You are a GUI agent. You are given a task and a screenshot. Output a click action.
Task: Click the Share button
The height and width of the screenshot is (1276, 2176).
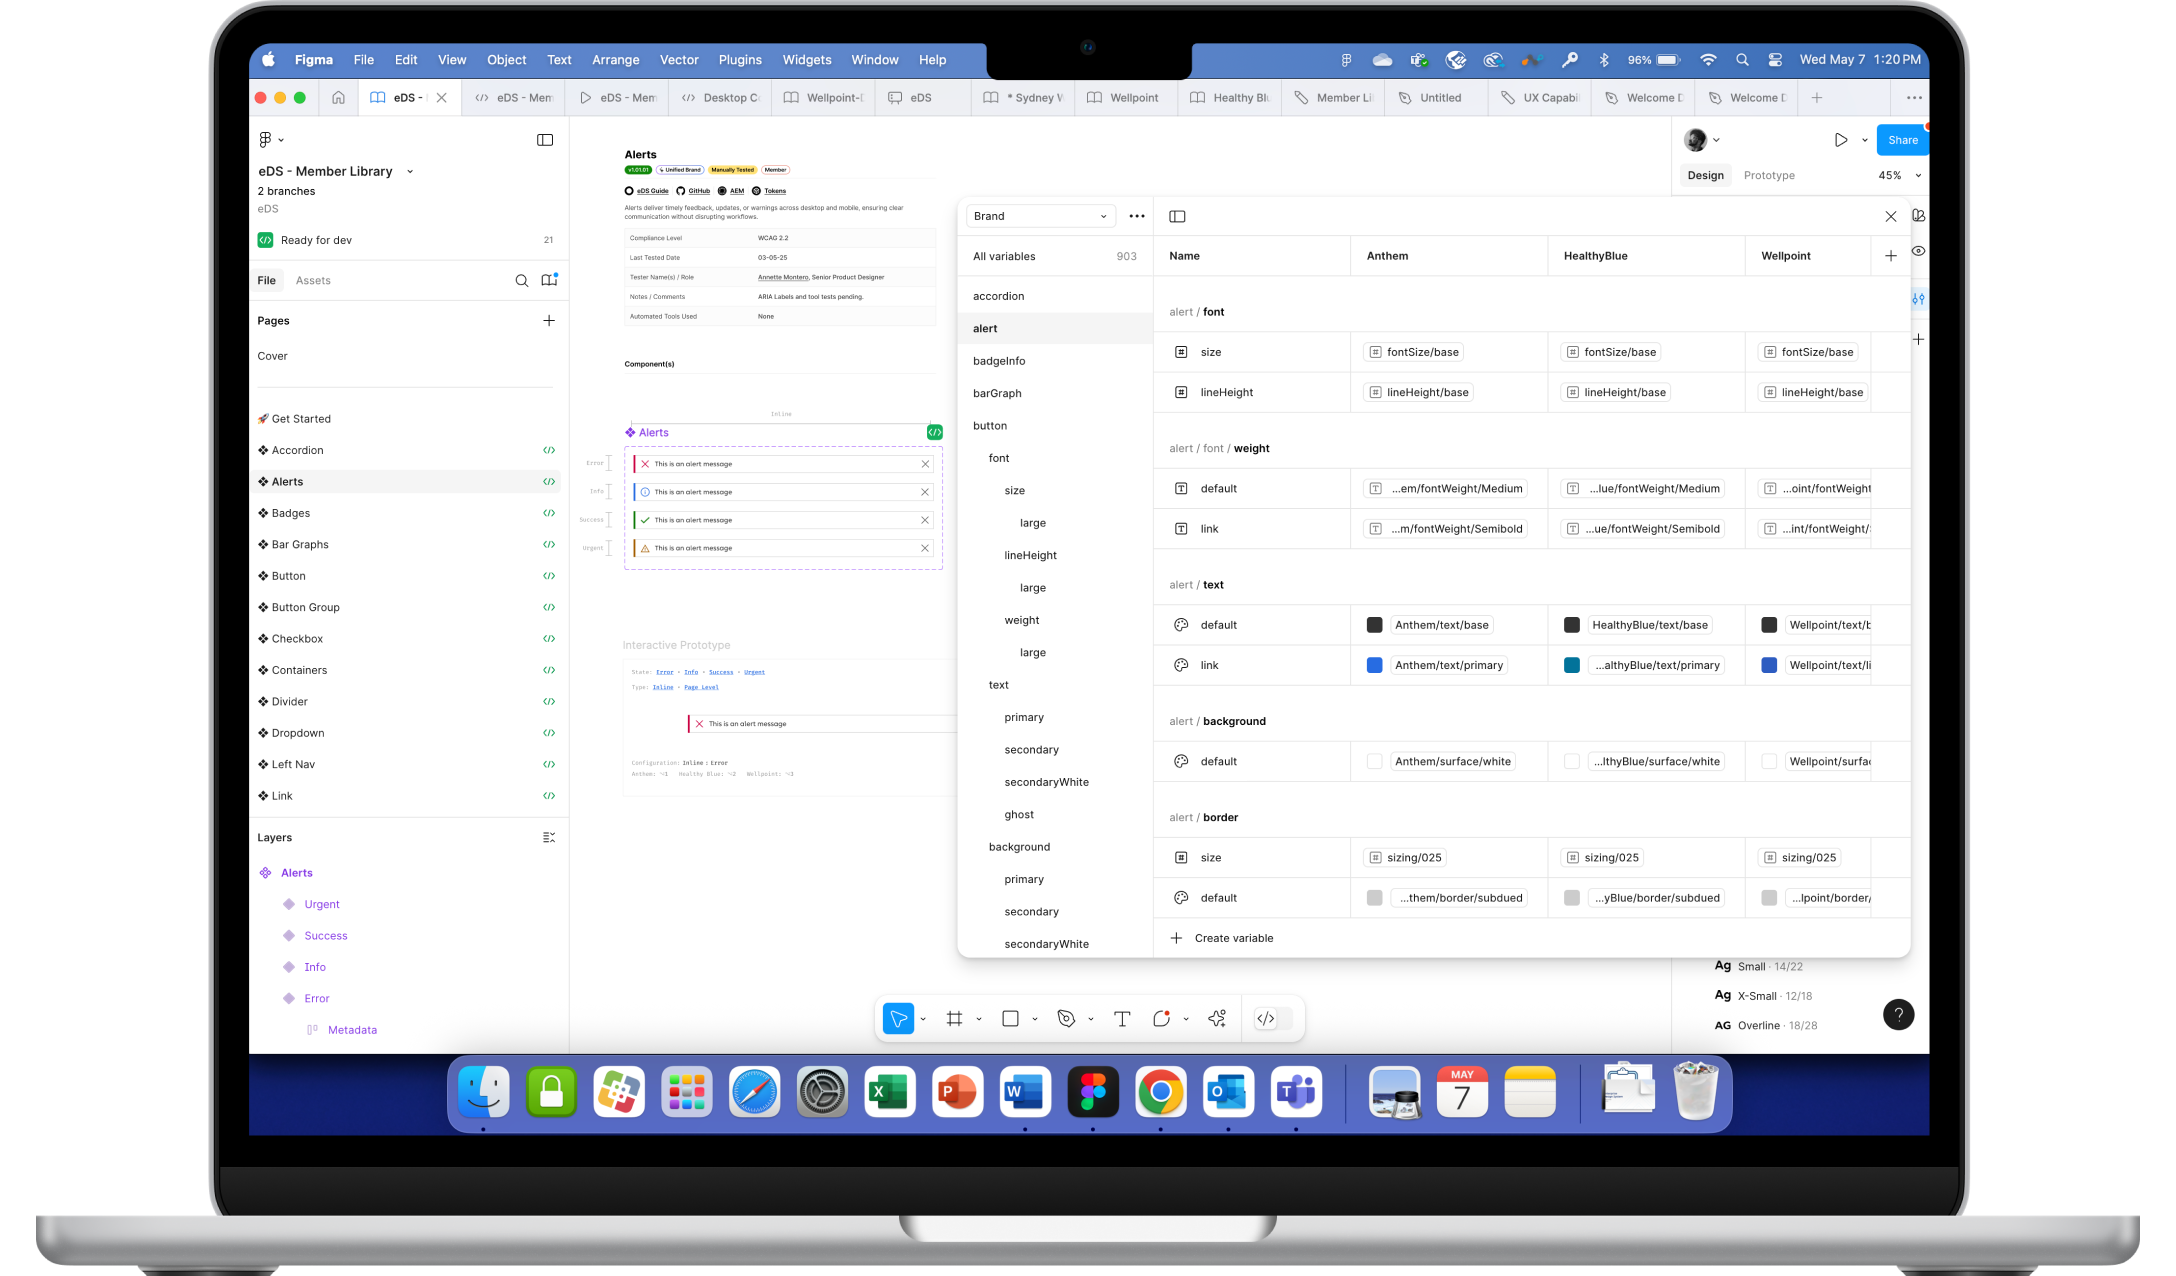(x=1902, y=140)
